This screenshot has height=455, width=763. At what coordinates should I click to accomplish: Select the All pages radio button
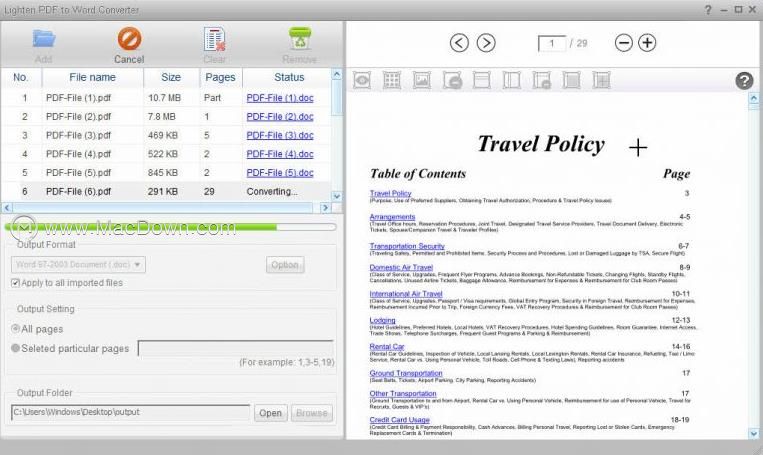(16, 329)
